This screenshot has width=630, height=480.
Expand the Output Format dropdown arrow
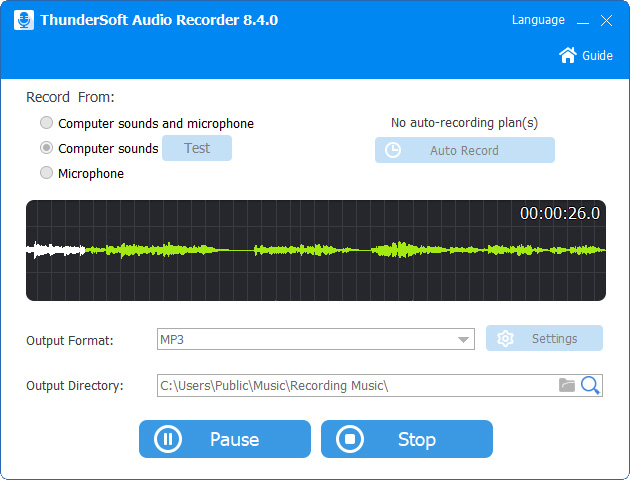(x=463, y=340)
